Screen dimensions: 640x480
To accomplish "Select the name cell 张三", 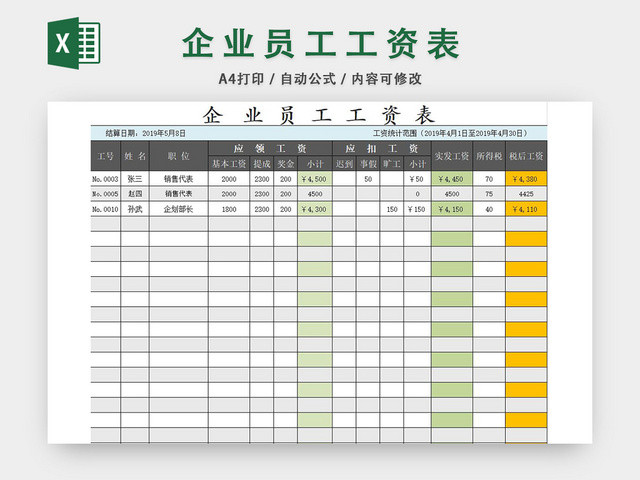I will [135, 179].
